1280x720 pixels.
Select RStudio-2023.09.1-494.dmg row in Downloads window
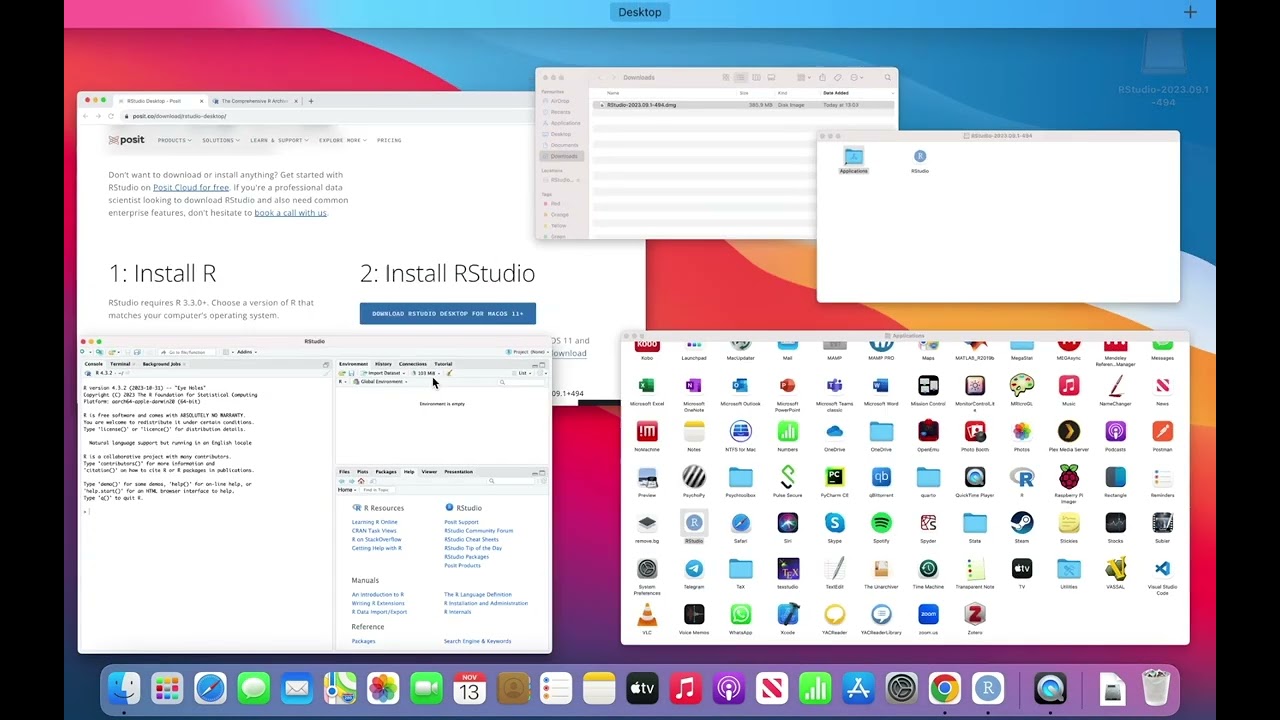[x=743, y=105]
